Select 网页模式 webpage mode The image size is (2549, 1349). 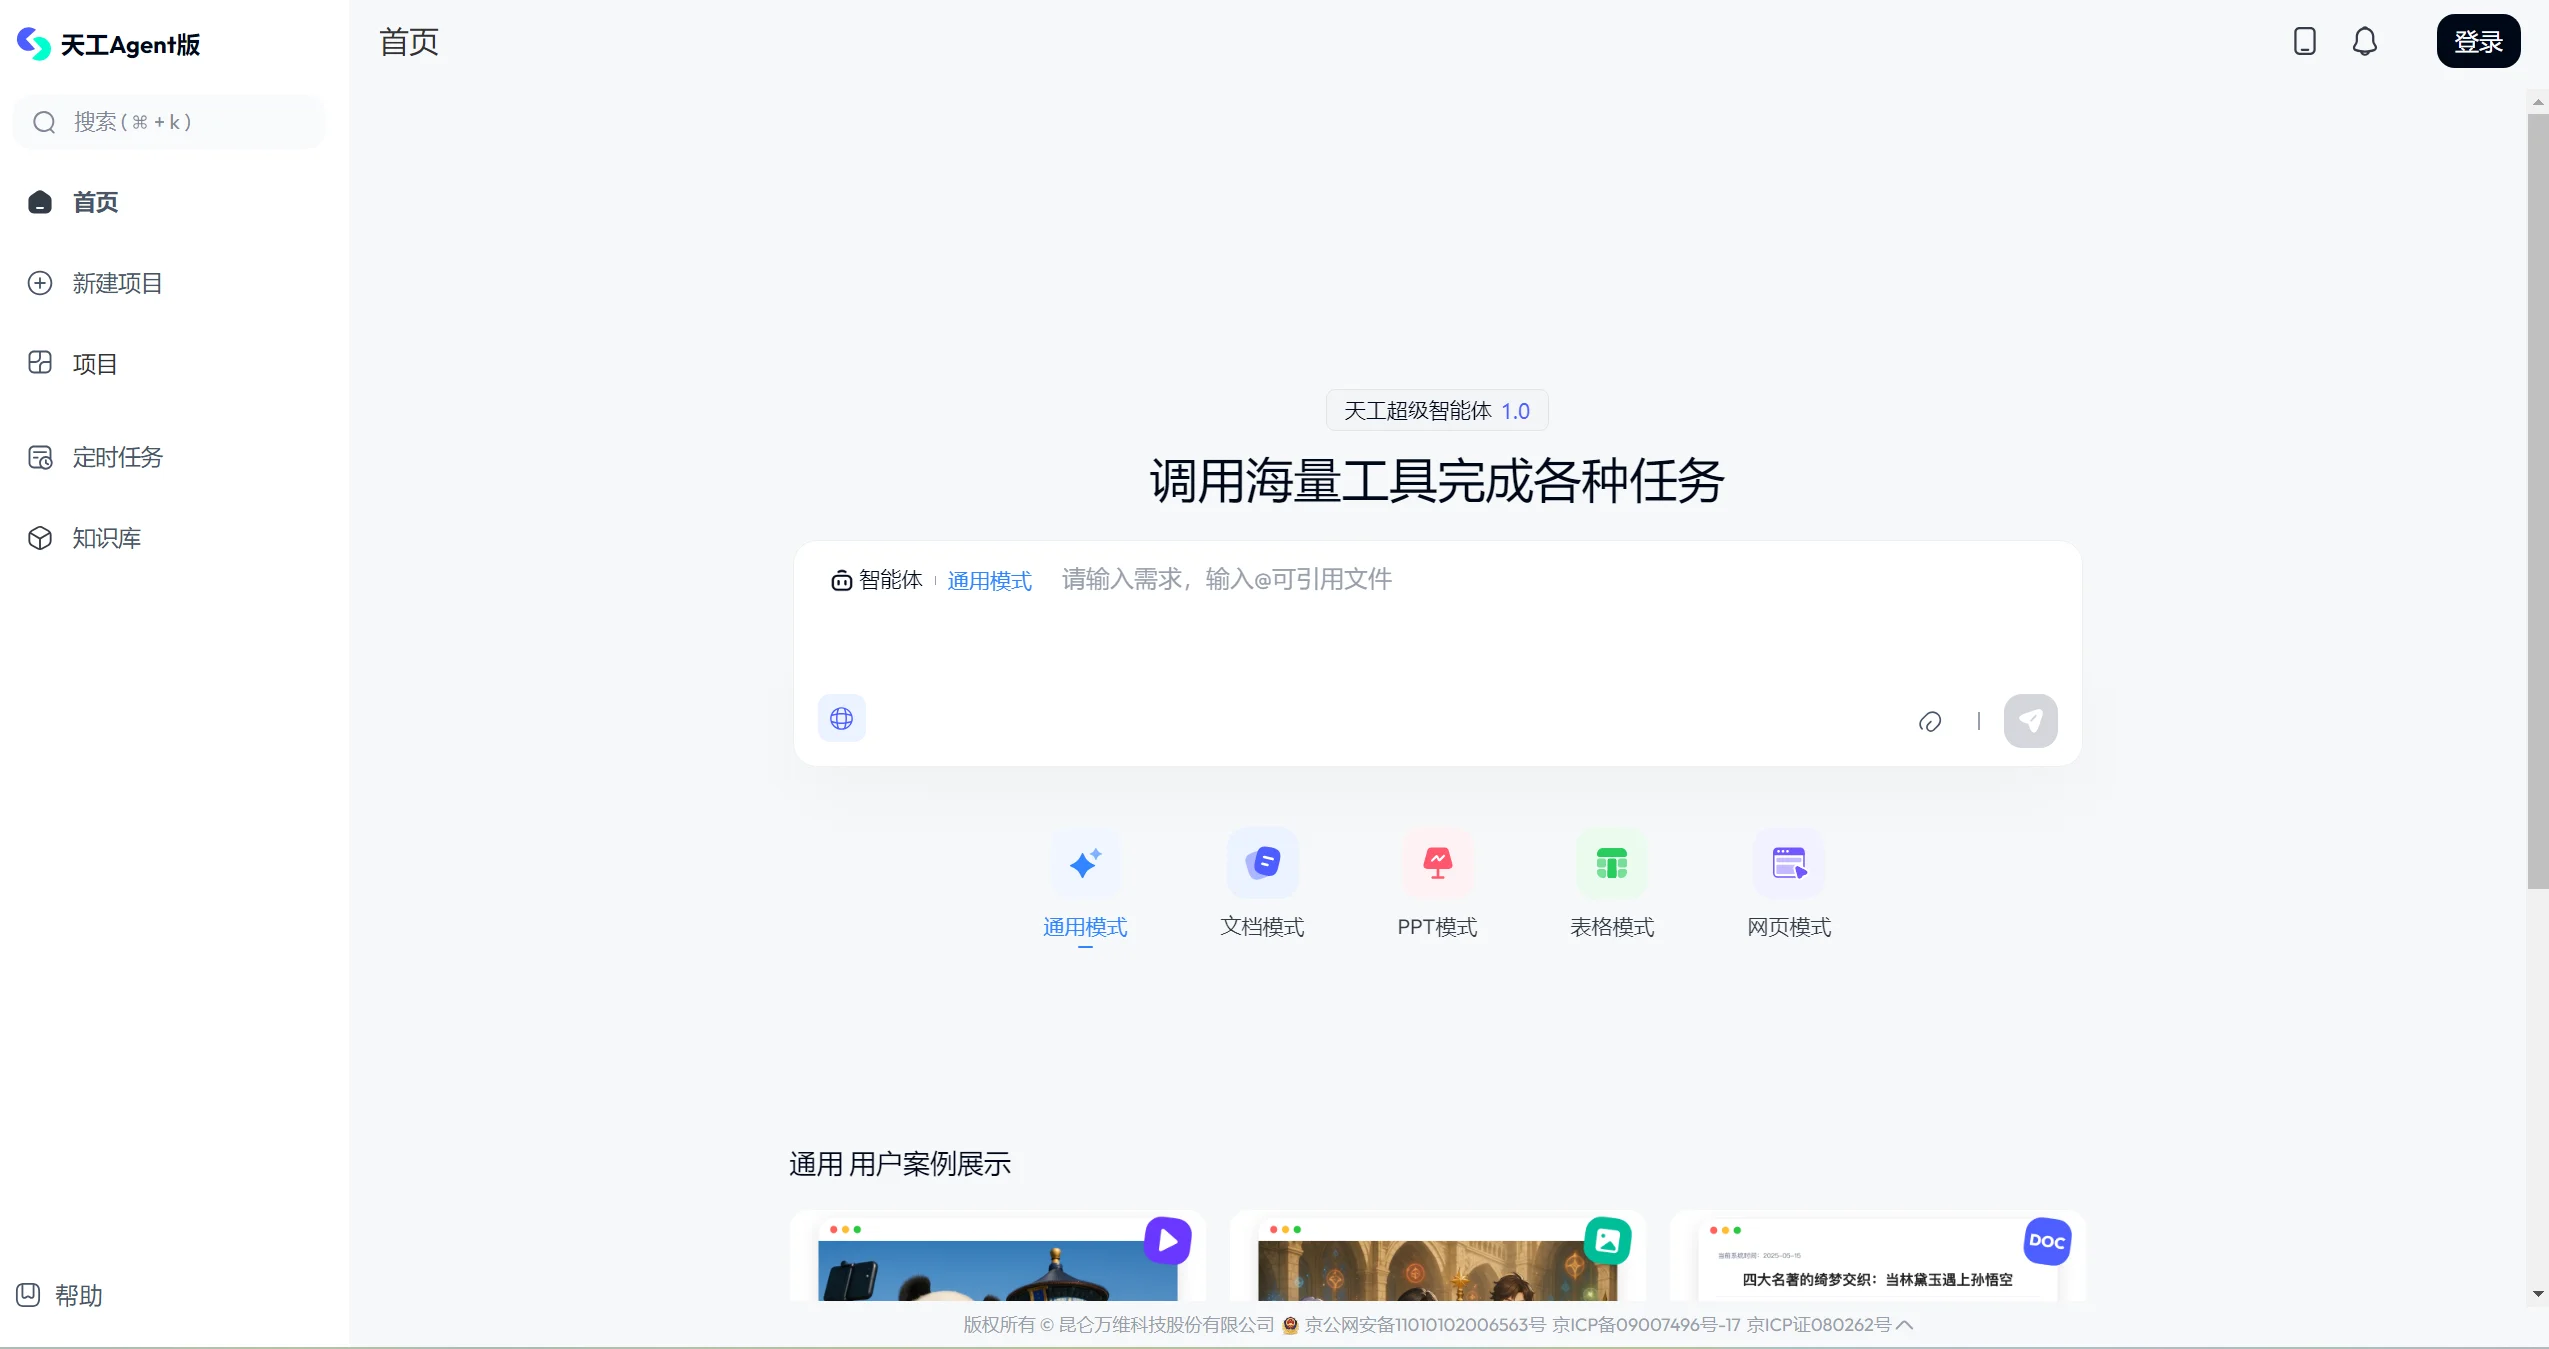(1788, 862)
